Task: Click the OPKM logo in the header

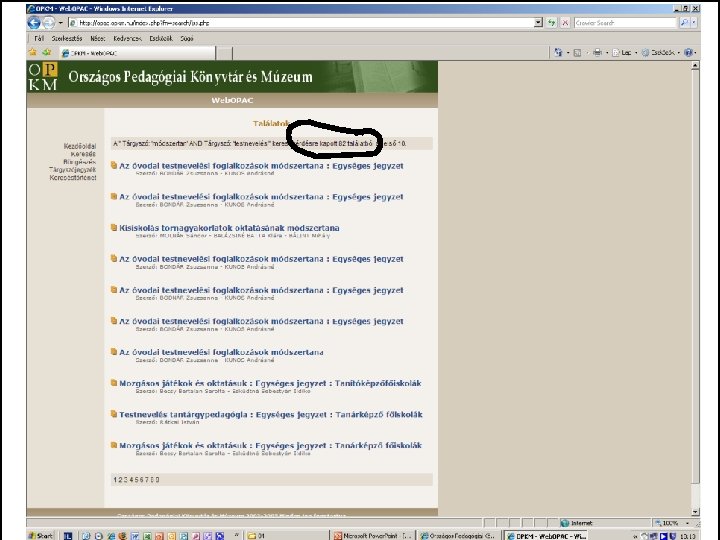Action: (x=43, y=77)
